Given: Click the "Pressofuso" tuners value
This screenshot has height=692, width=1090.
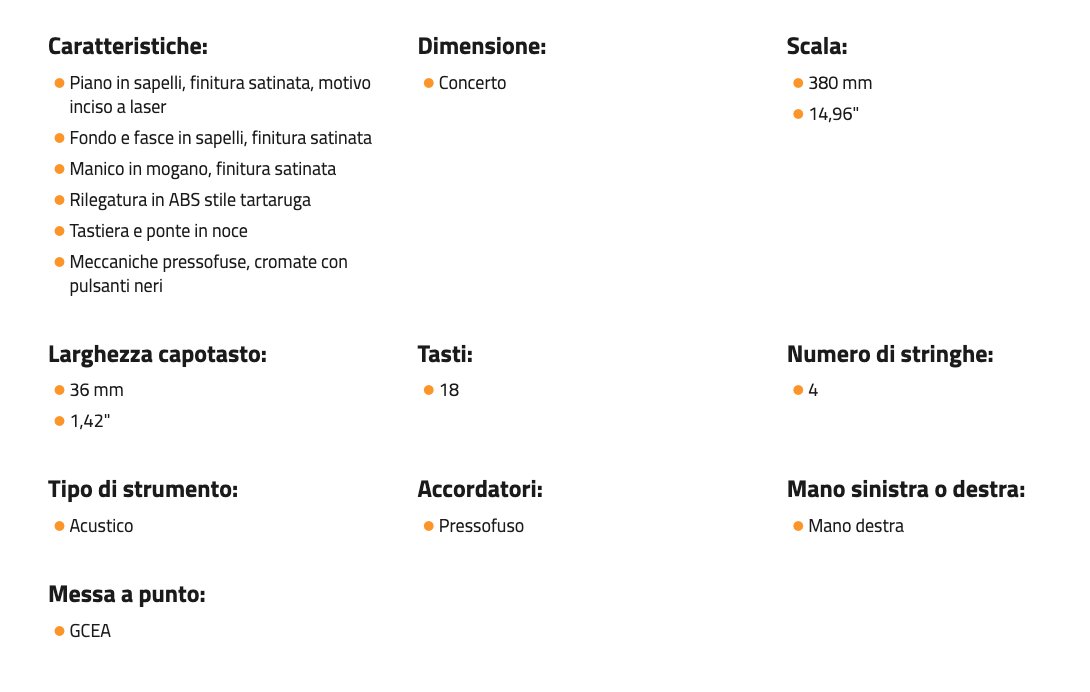Looking at the screenshot, I should point(481,526).
